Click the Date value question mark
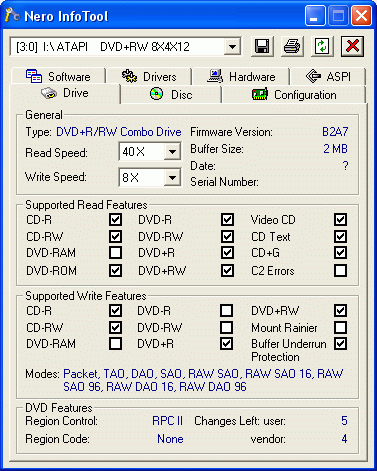 tap(346, 166)
